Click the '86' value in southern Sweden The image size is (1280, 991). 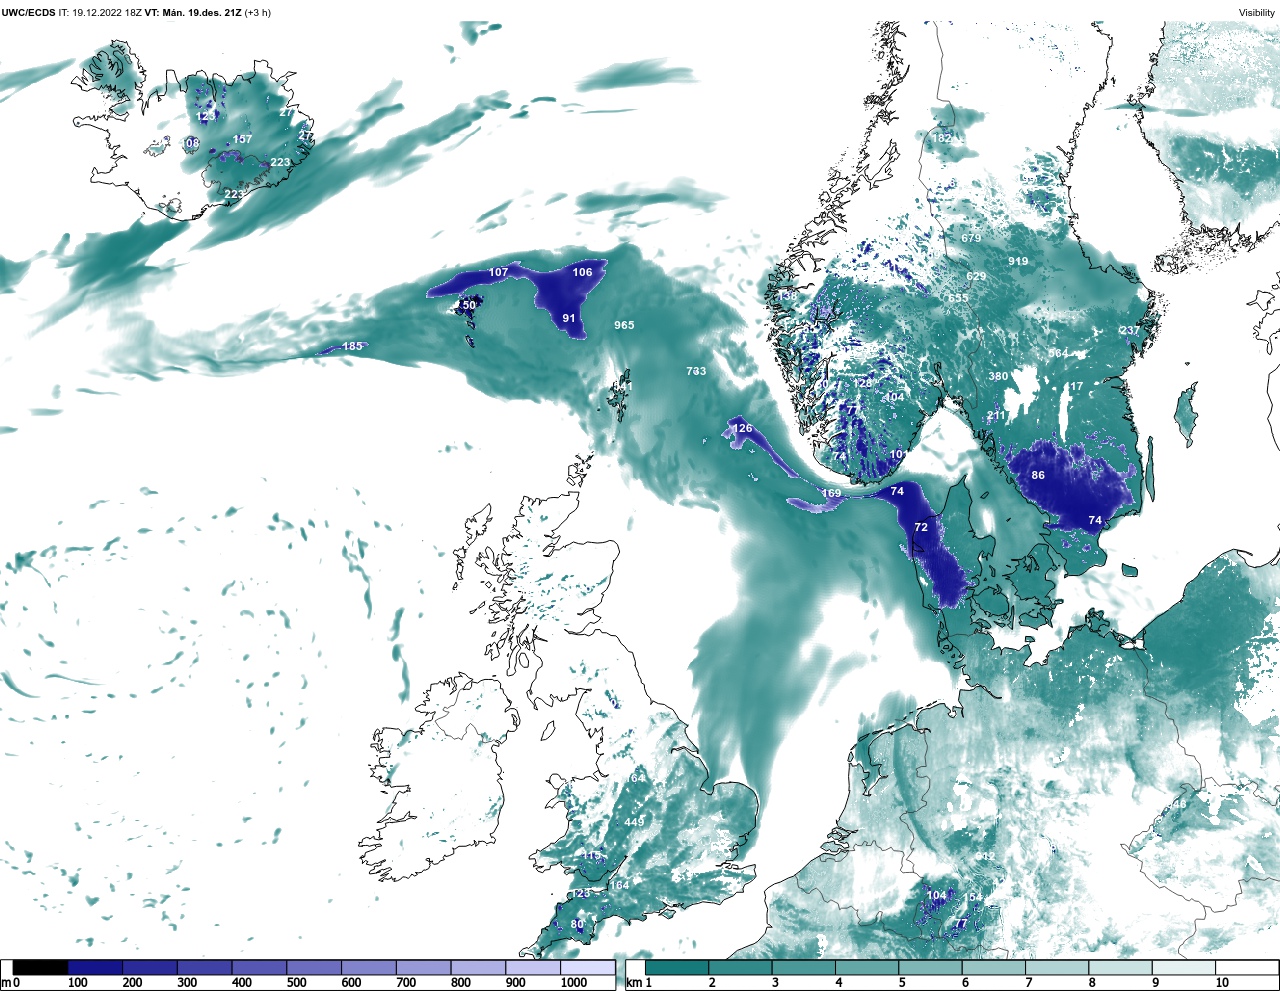tap(1038, 475)
